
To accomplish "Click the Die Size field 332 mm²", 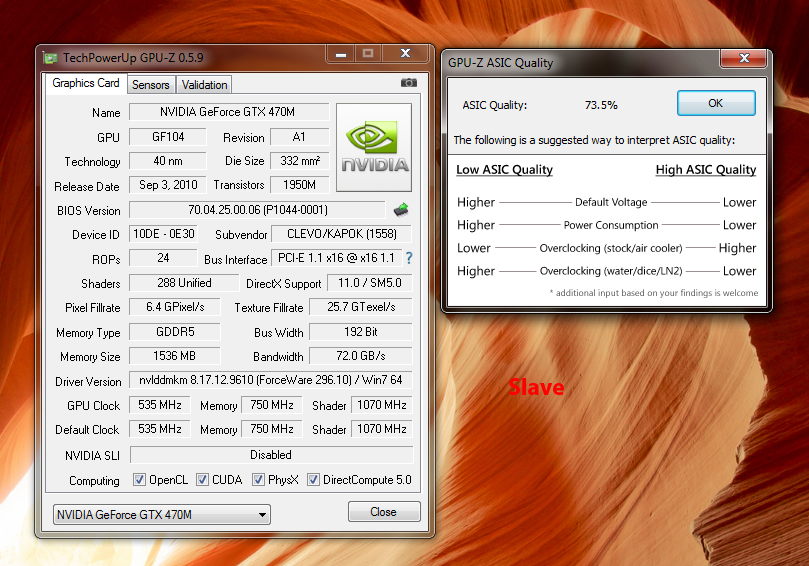I will click(x=299, y=161).
